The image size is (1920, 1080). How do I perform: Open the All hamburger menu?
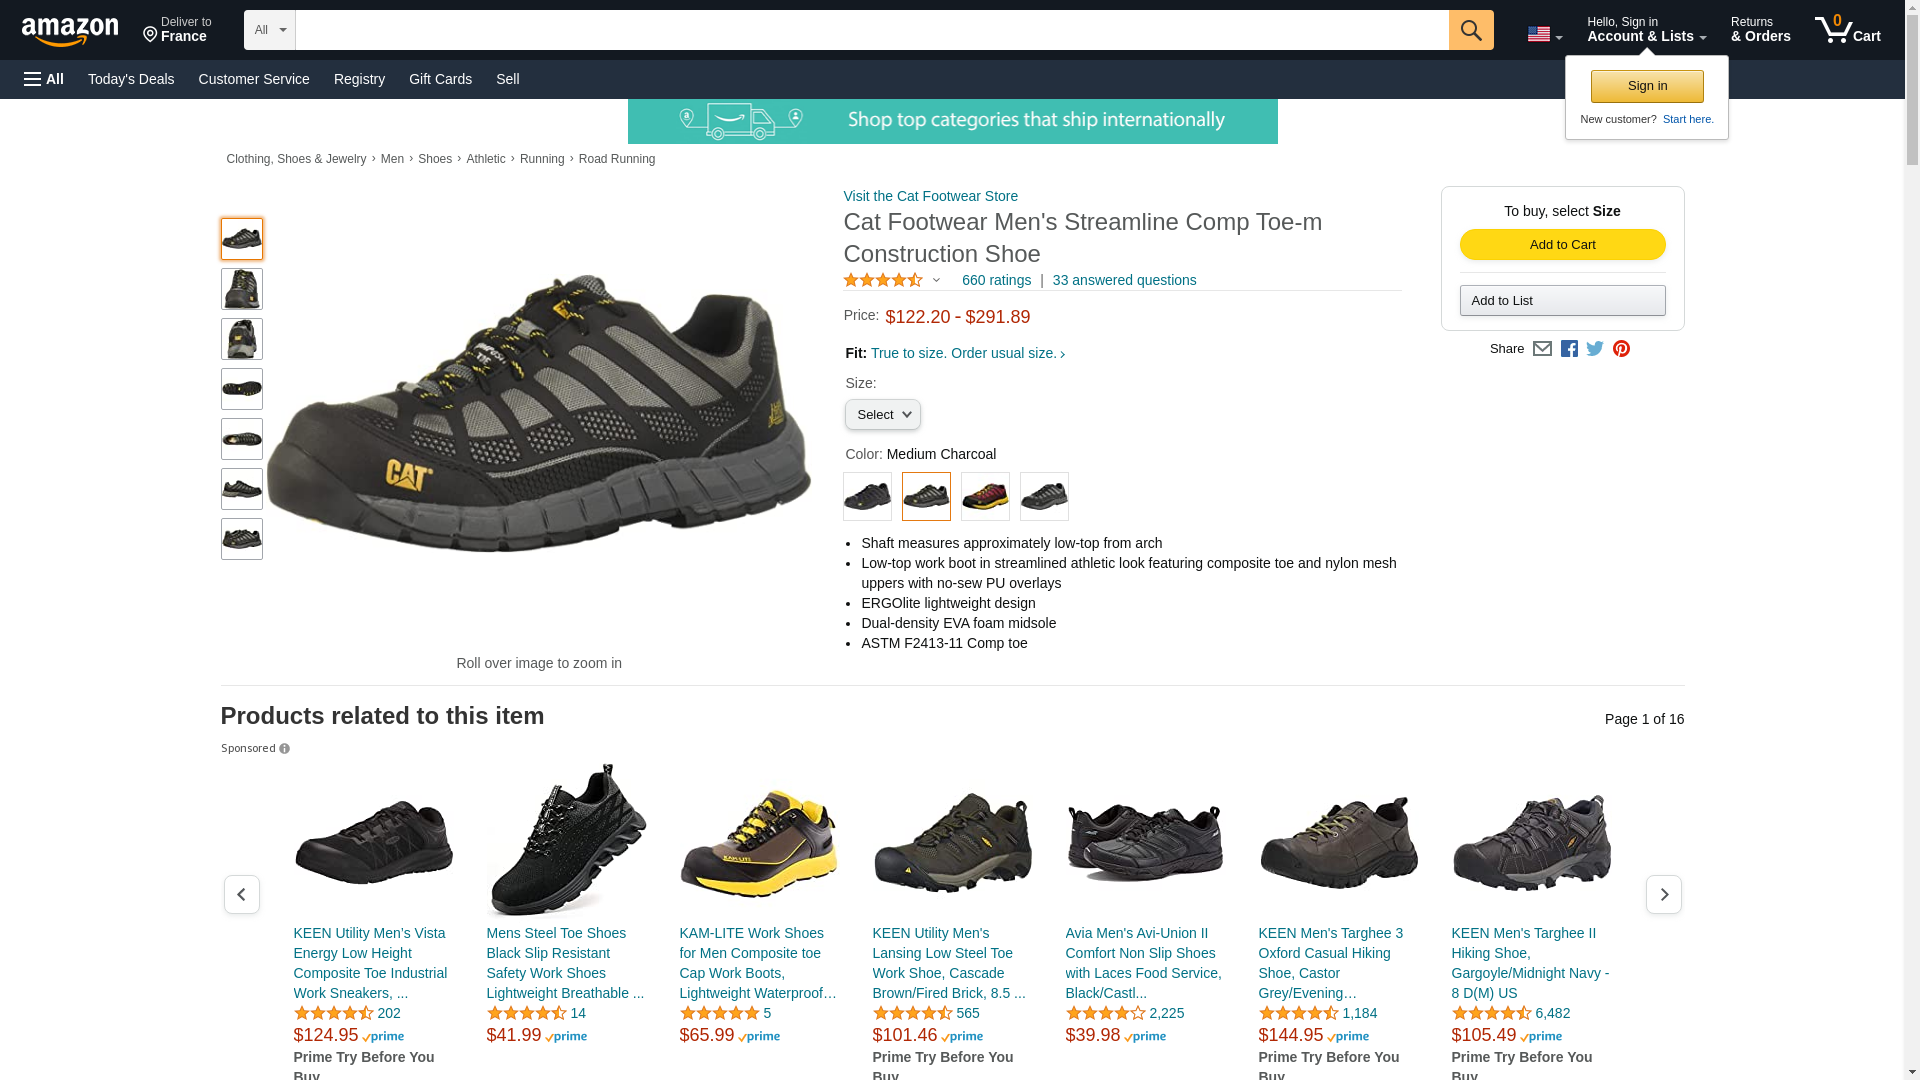click(x=44, y=79)
